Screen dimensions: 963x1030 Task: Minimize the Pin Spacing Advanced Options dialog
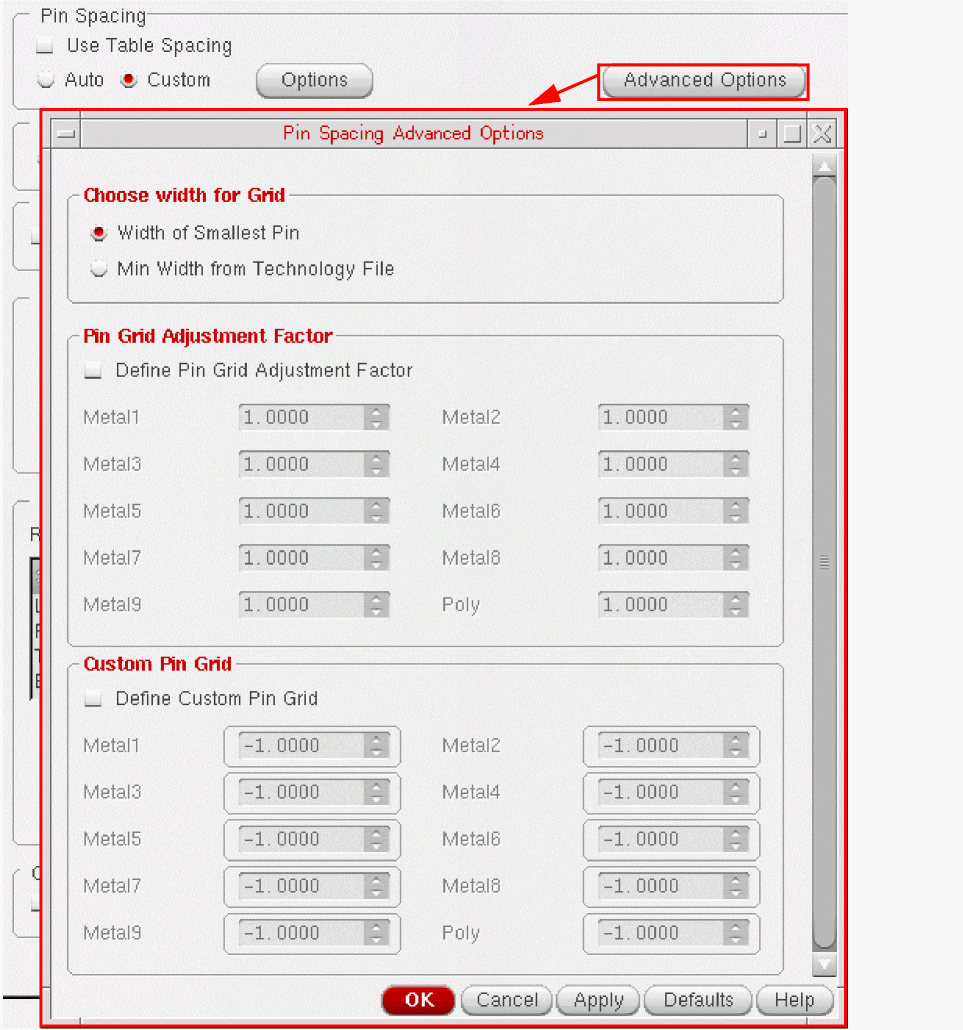[762, 134]
